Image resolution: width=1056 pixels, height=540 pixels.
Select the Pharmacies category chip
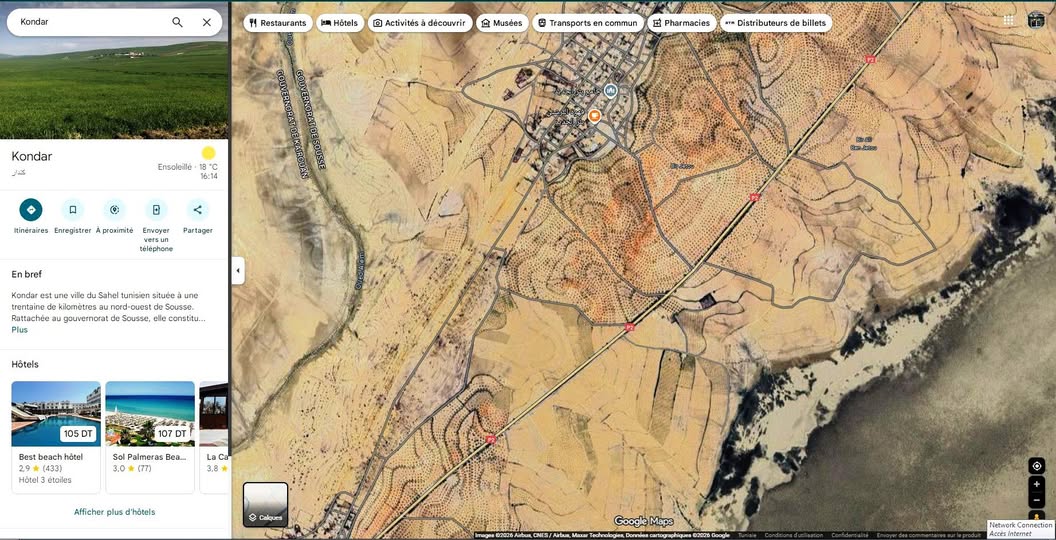(x=682, y=23)
